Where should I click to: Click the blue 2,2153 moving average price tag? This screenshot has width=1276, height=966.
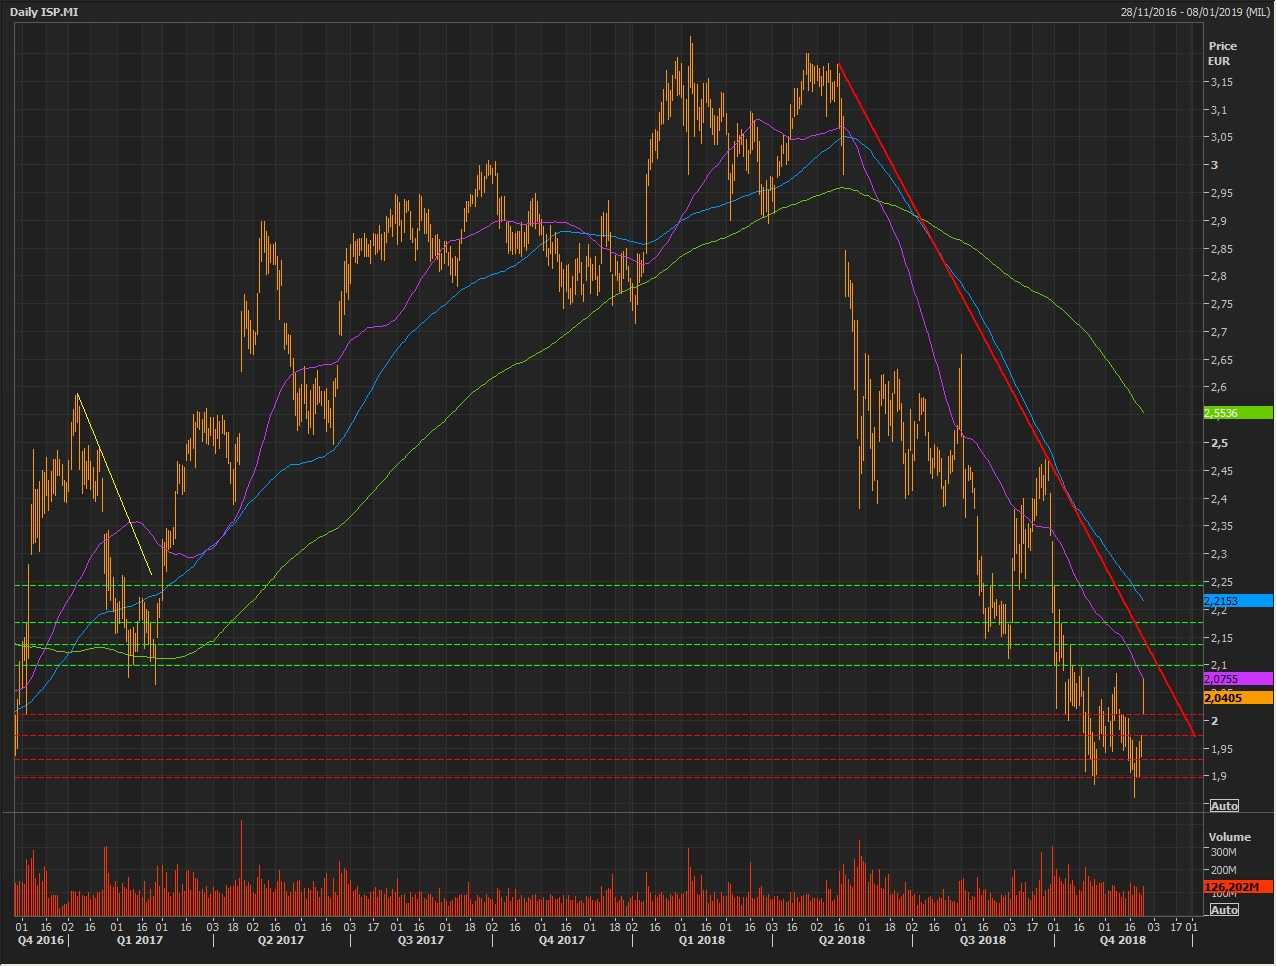tap(1237, 601)
